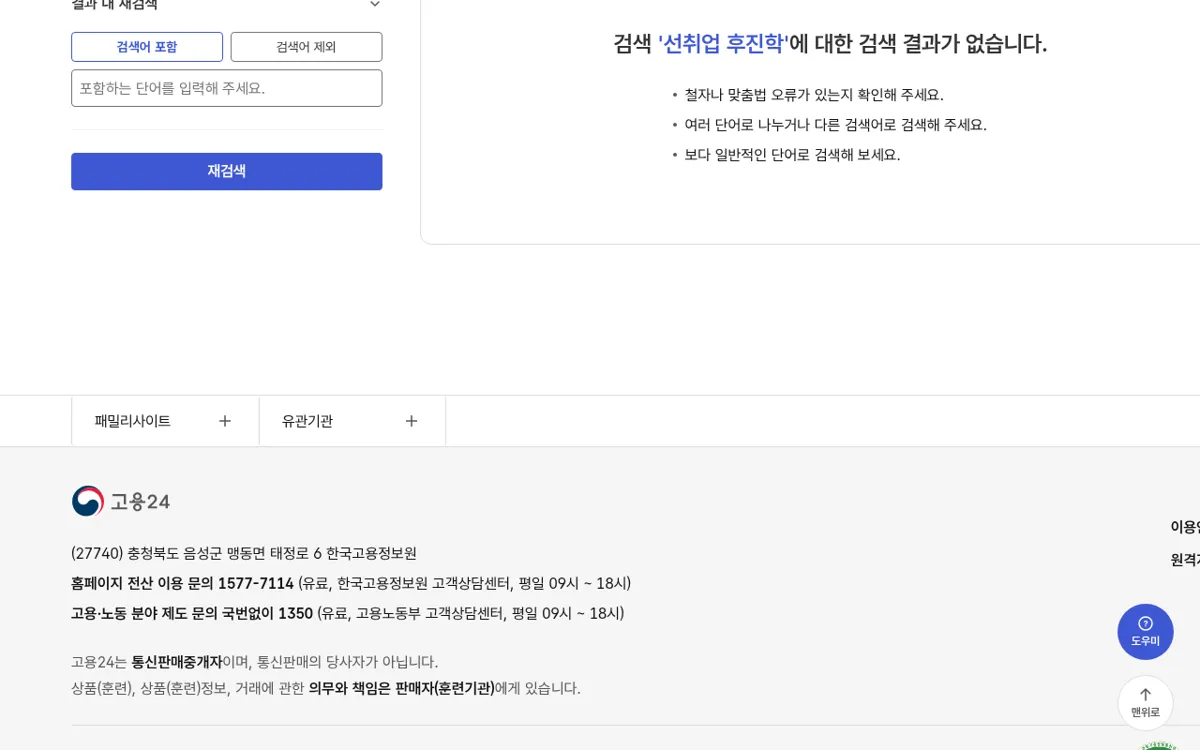Collapse the 결과 내 재검색 chevron
1200x750 pixels.
tap(375, 4)
